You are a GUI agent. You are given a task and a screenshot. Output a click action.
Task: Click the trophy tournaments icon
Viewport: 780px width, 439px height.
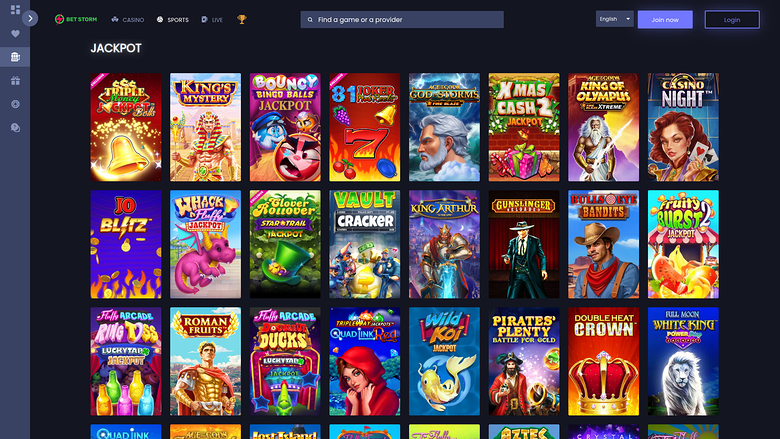coord(242,19)
